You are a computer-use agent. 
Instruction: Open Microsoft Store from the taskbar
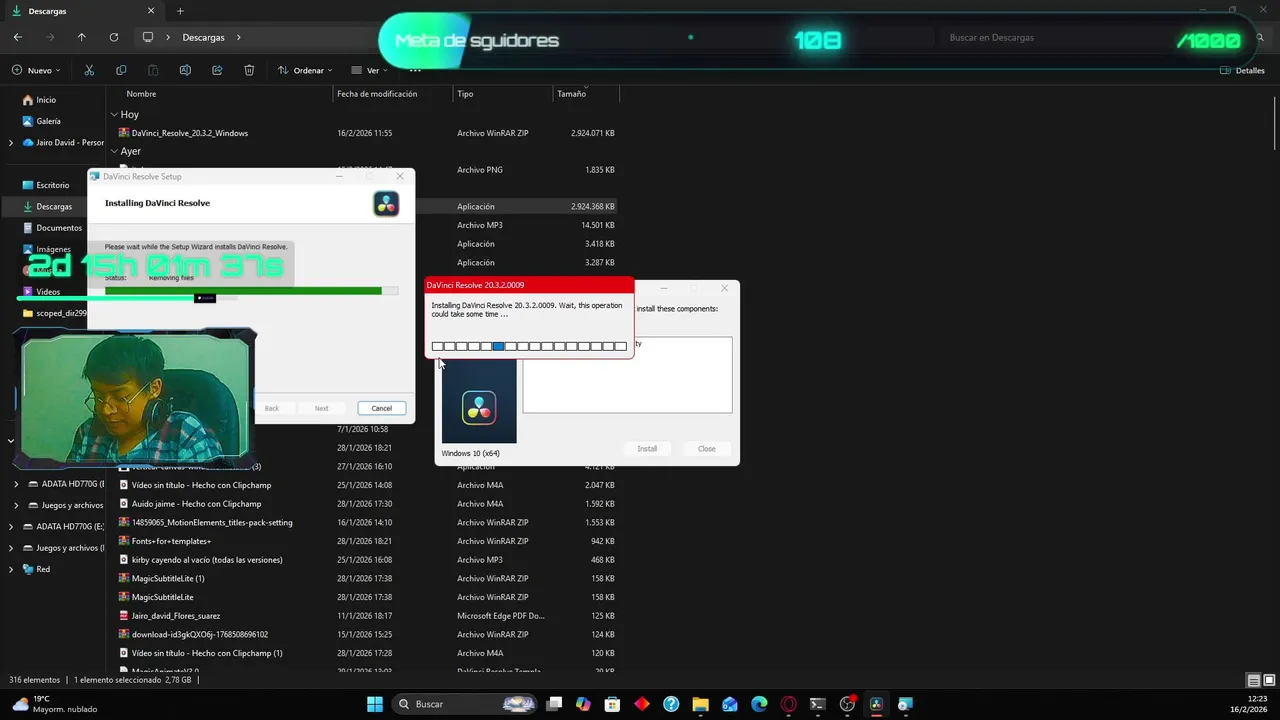click(612, 704)
